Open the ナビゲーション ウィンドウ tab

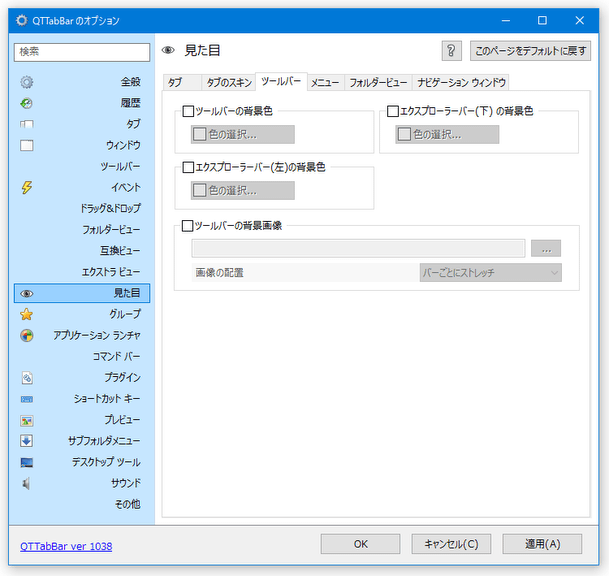[x=461, y=82]
